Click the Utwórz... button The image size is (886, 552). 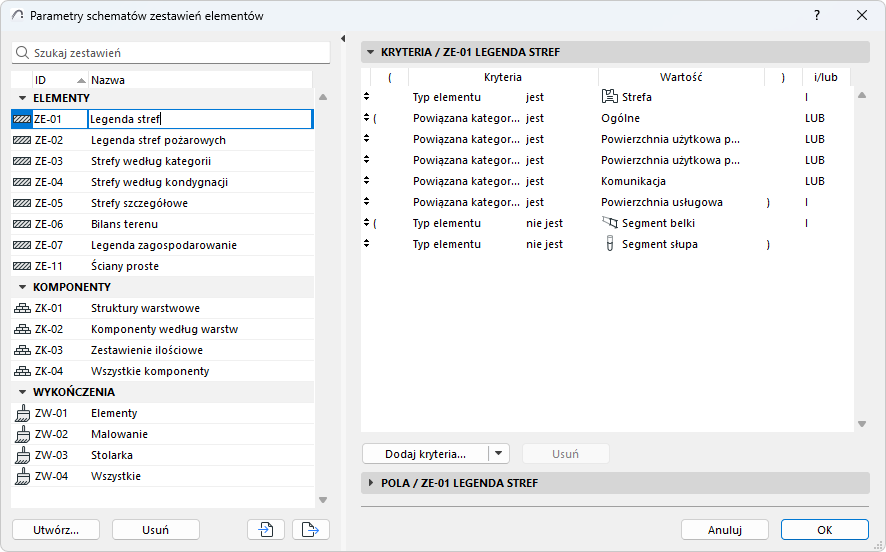[x=55, y=530]
